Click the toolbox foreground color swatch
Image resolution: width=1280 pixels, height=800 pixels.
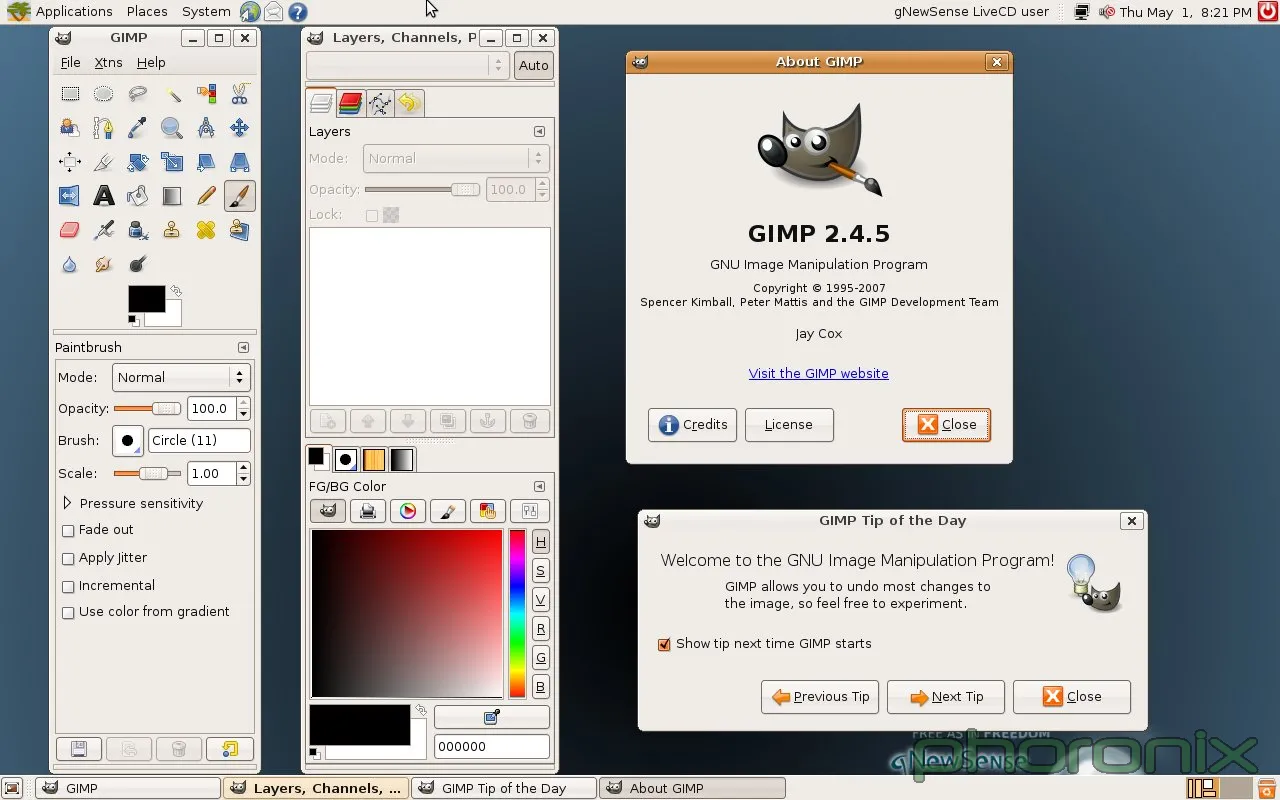click(x=146, y=299)
